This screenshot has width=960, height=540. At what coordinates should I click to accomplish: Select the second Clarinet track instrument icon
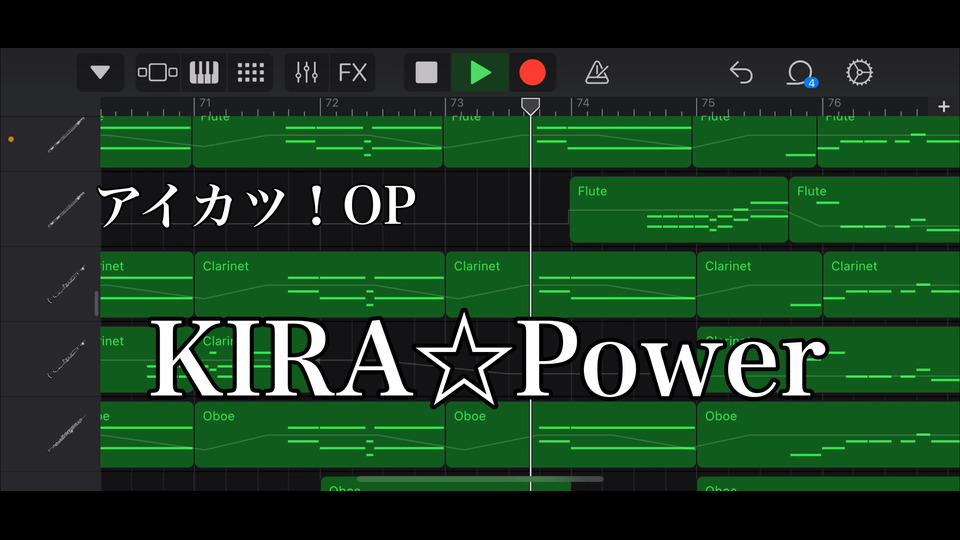coord(66,359)
